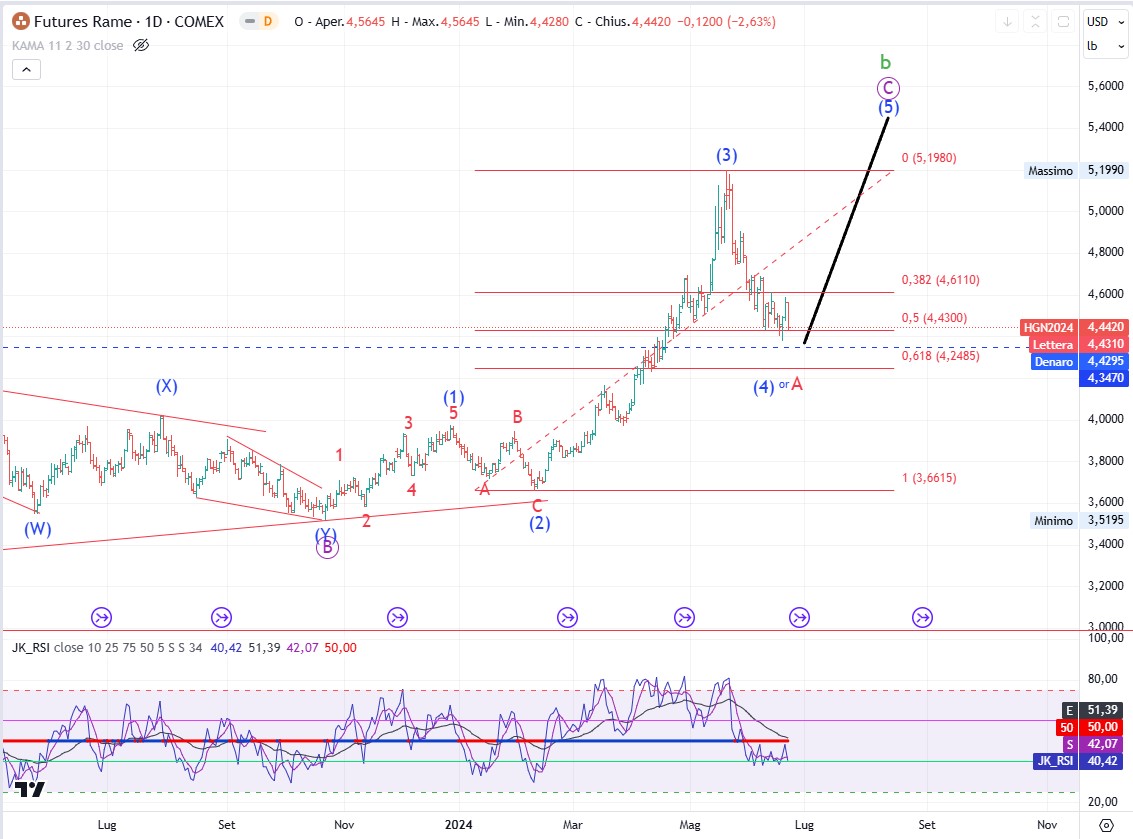The image size is (1133, 839).
Task: Open the lb unit dropdown
Action: click(x=1106, y=46)
